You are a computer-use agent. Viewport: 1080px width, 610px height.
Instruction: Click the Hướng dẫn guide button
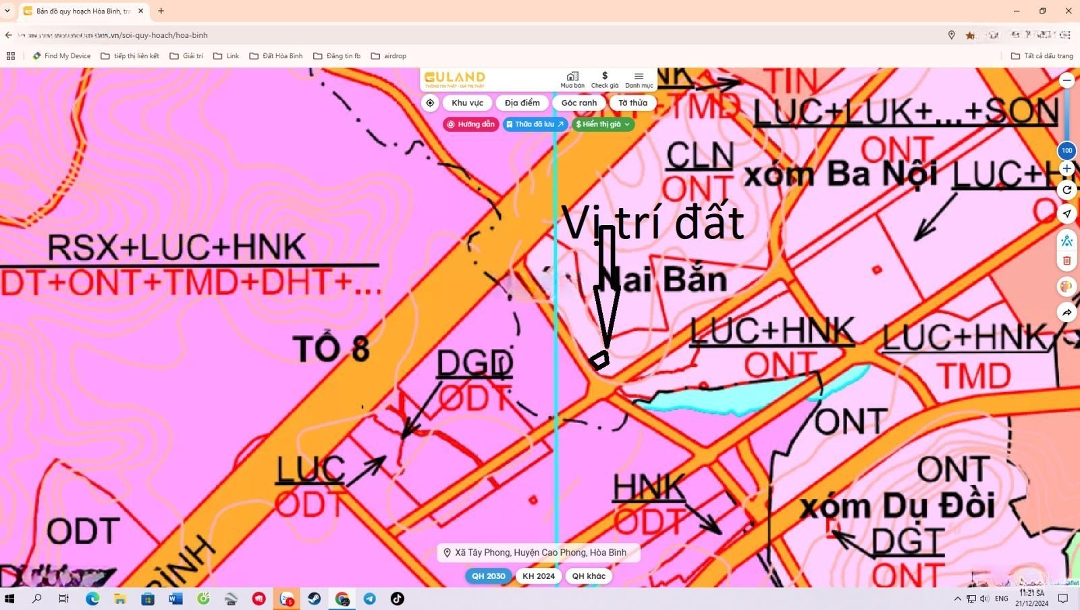tap(471, 124)
